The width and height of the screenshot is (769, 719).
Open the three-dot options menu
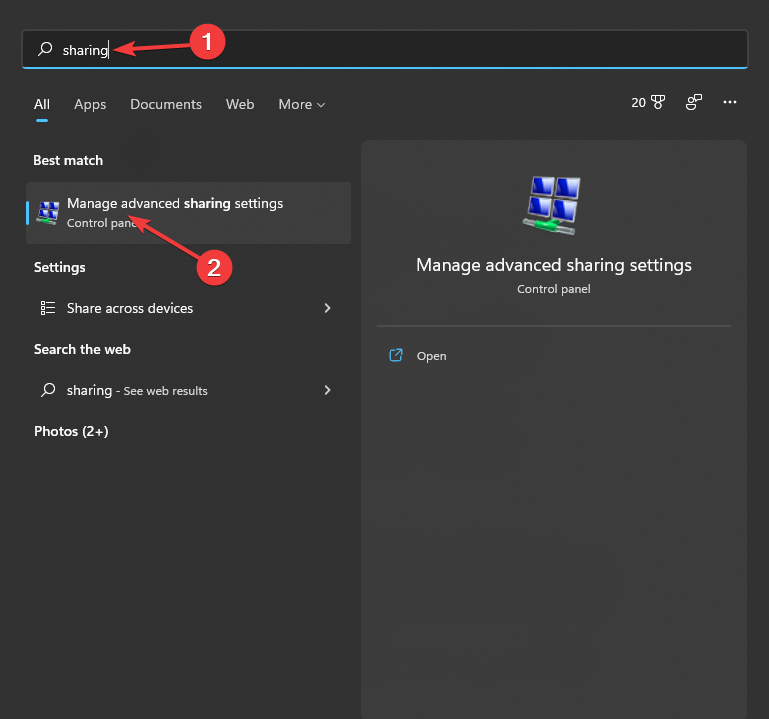click(x=730, y=102)
